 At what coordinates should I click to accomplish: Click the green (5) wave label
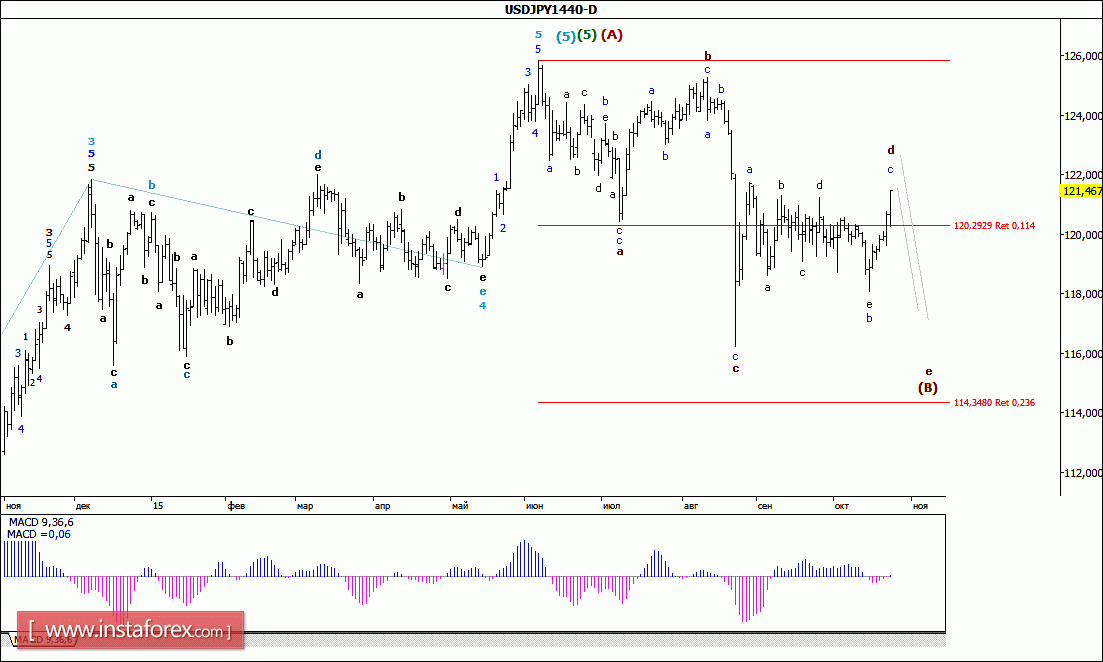click(x=587, y=35)
